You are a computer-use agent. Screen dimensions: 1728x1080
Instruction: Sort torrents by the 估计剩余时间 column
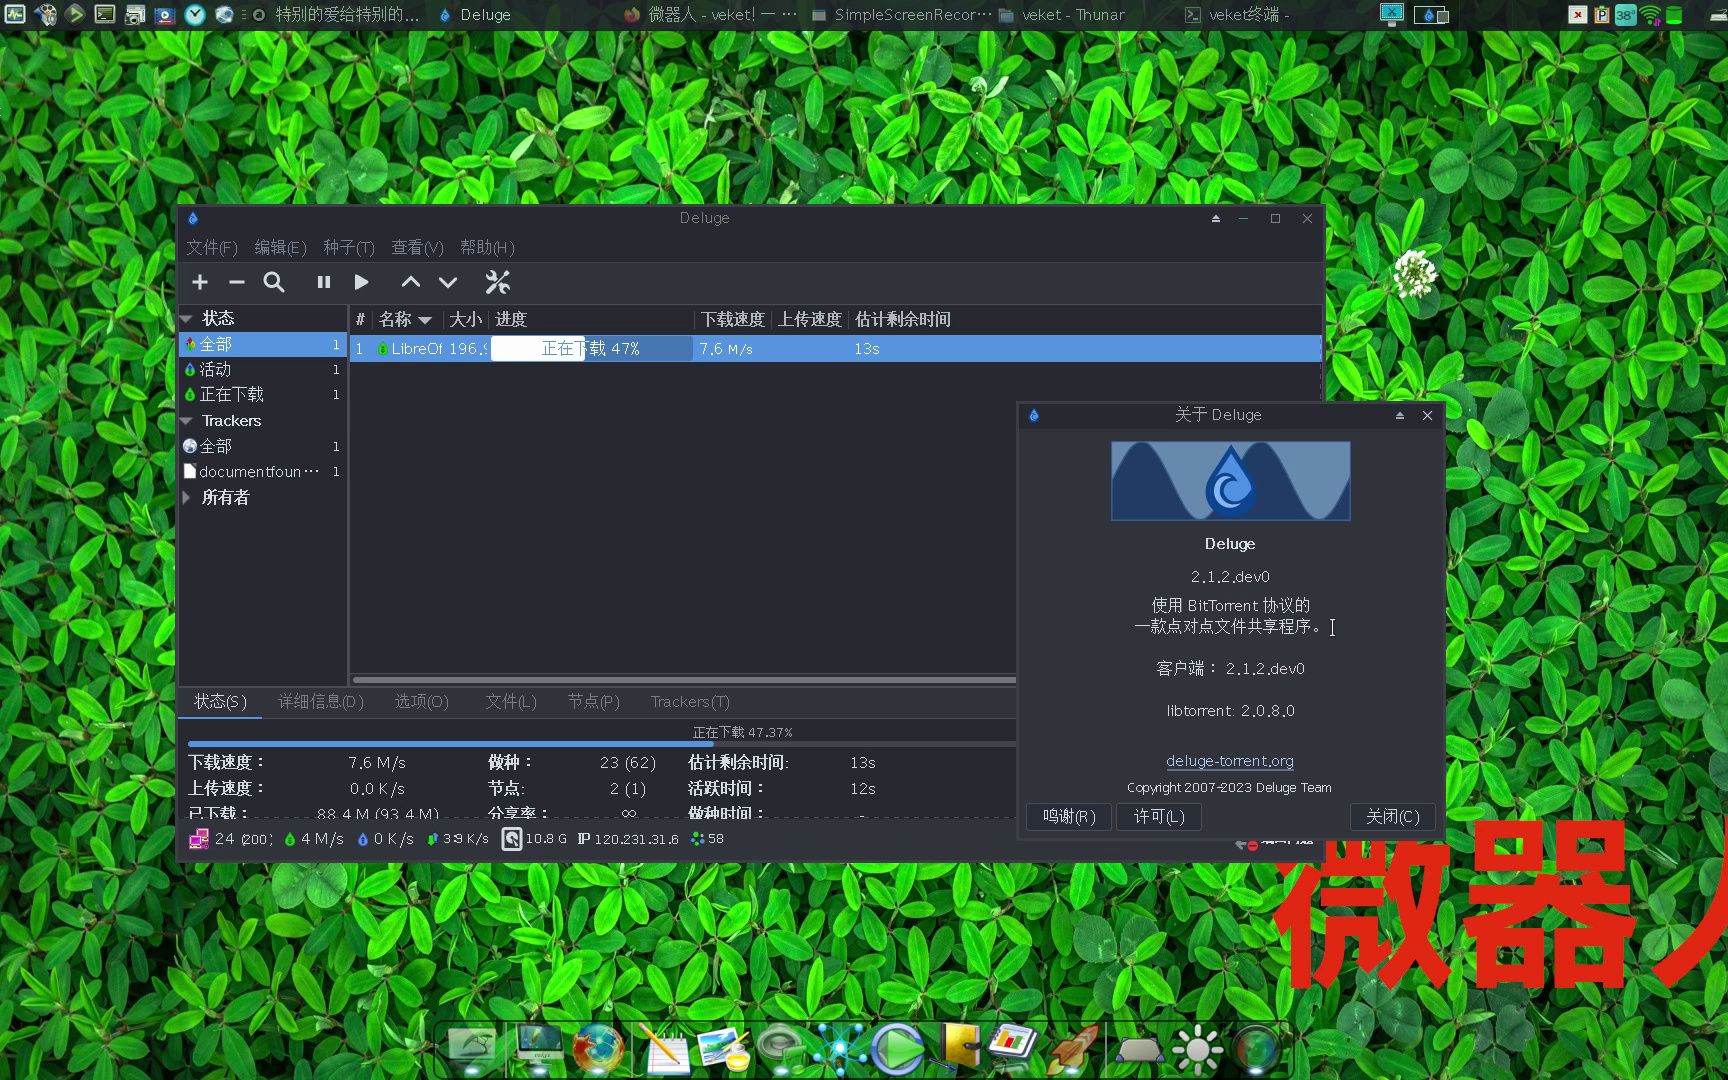[903, 319]
